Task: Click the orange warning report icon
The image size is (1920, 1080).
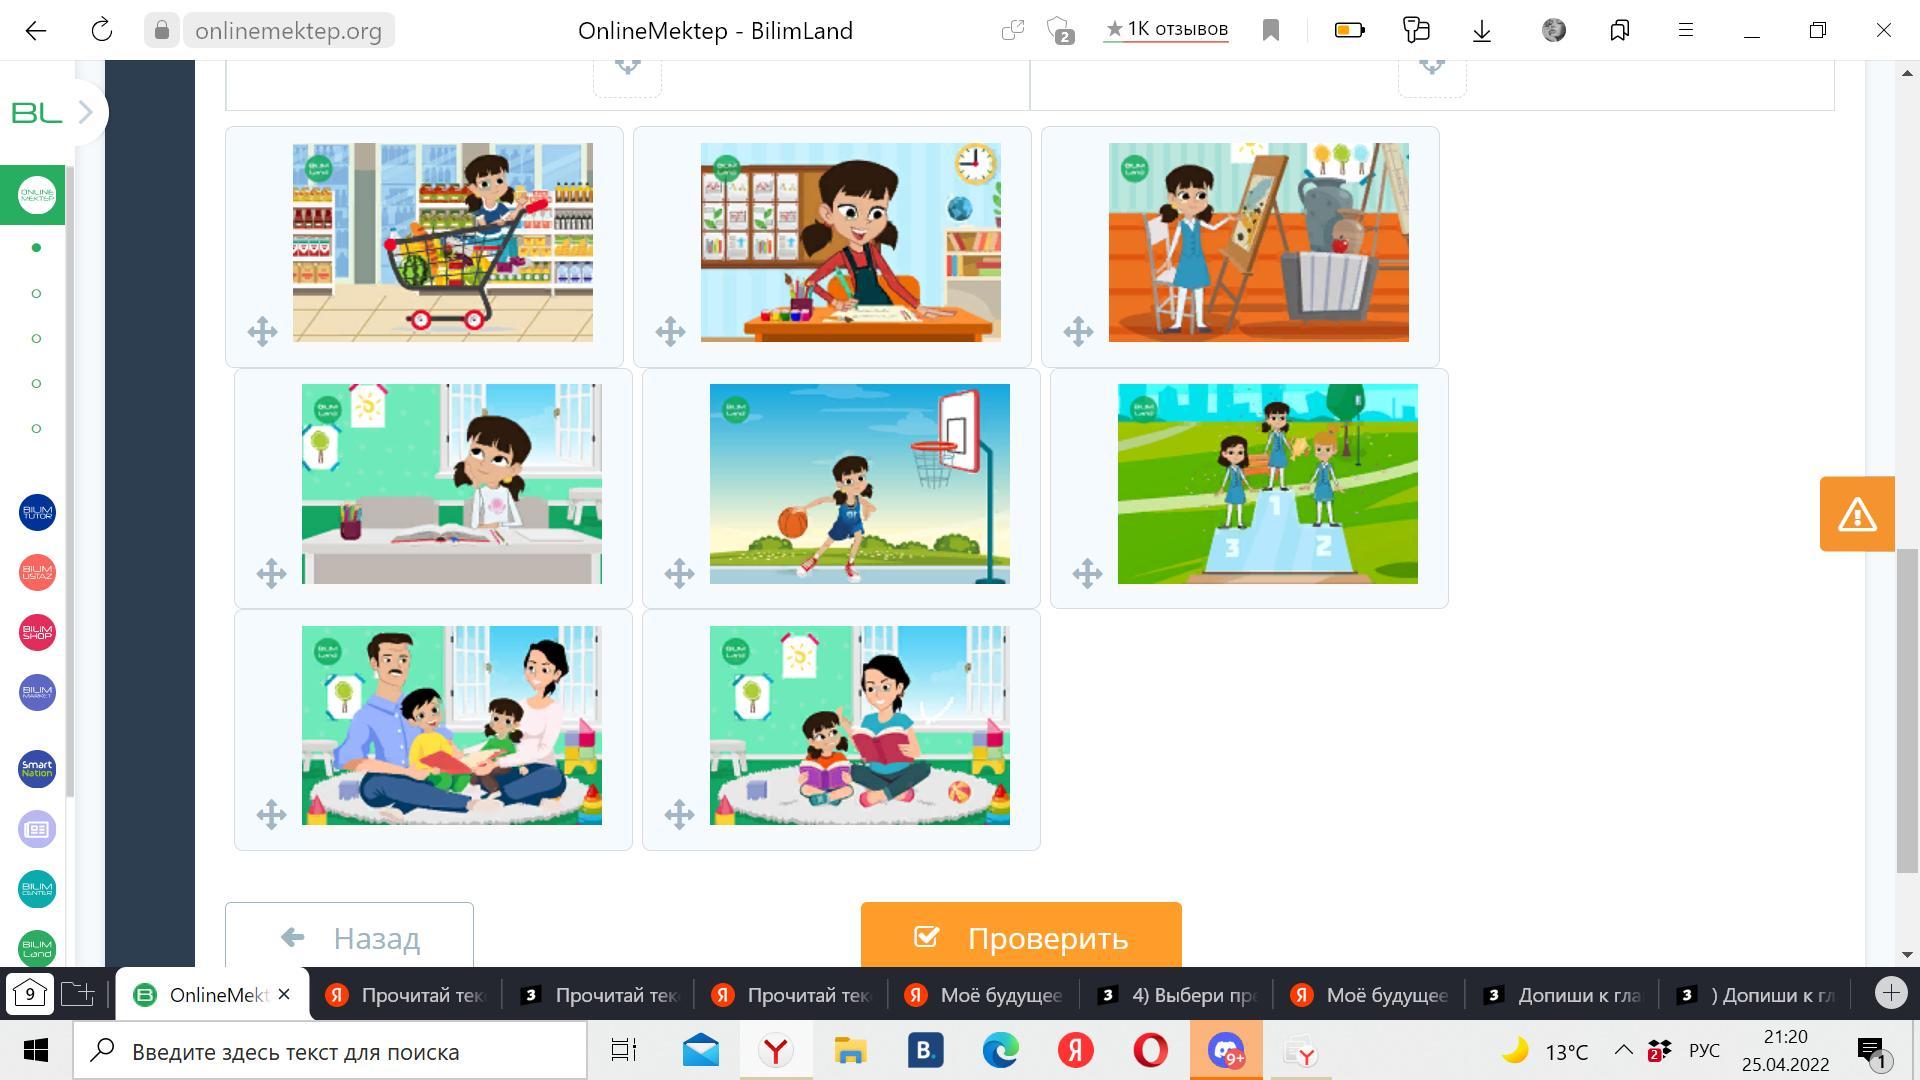Action: pyautogui.click(x=1857, y=514)
